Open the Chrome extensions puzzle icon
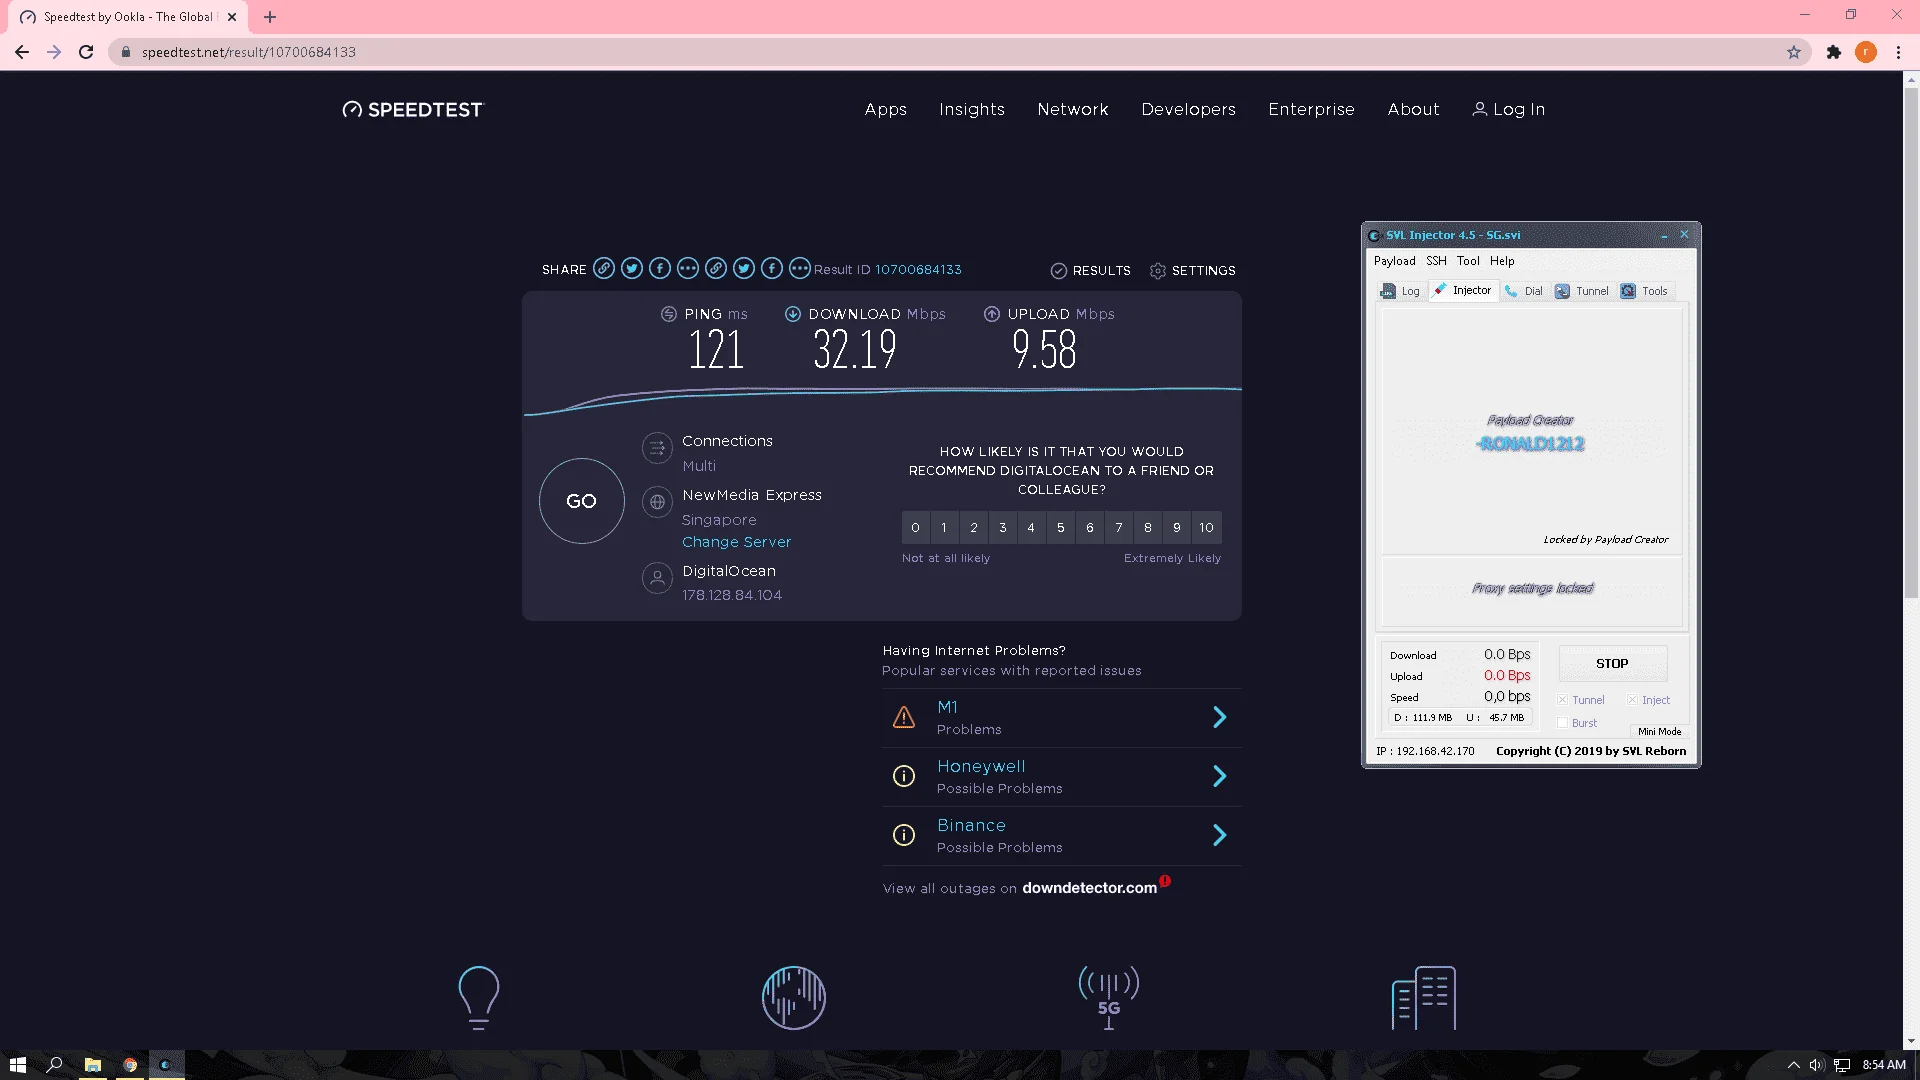 coord(1834,52)
